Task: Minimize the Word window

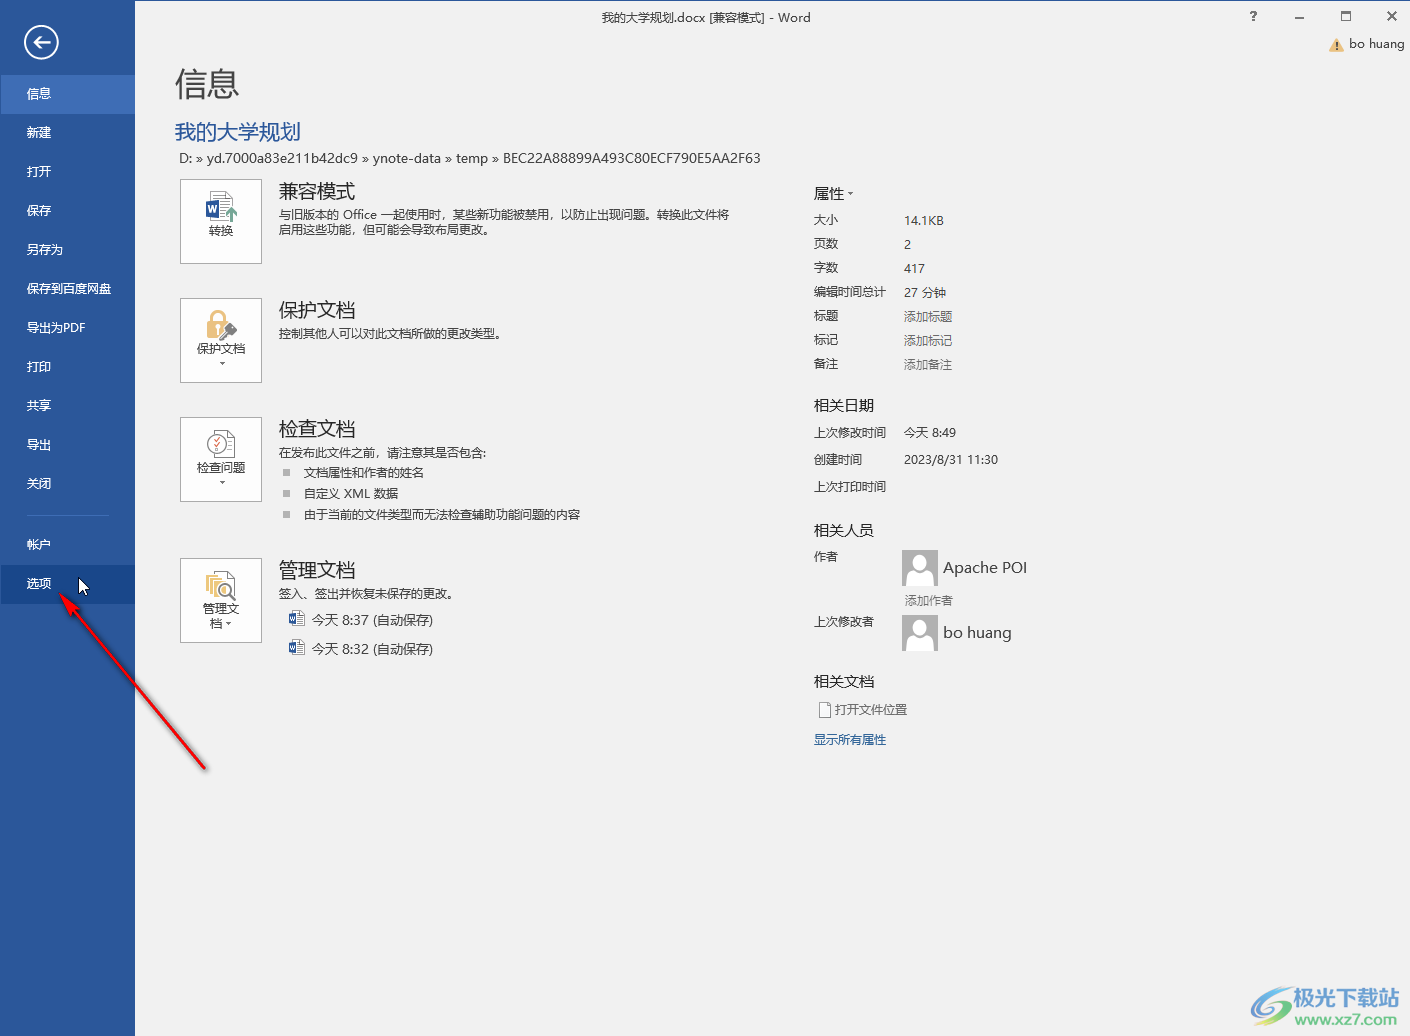Action: click(x=1299, y=17)
